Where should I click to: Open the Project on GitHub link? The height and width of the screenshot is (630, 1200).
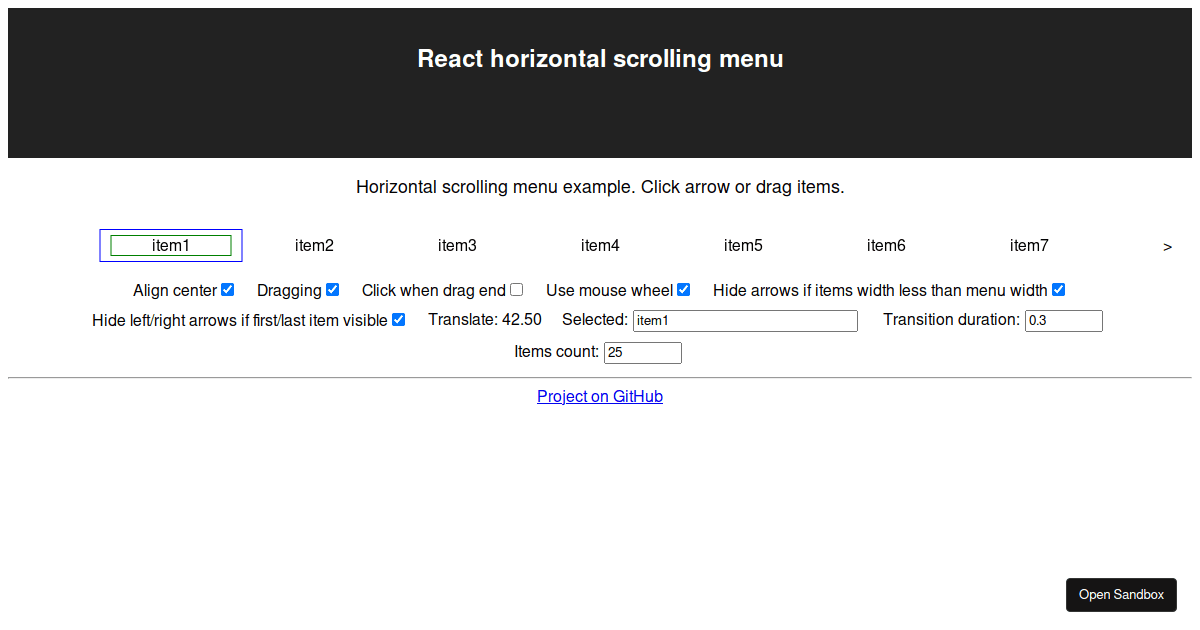coord(600,397)
